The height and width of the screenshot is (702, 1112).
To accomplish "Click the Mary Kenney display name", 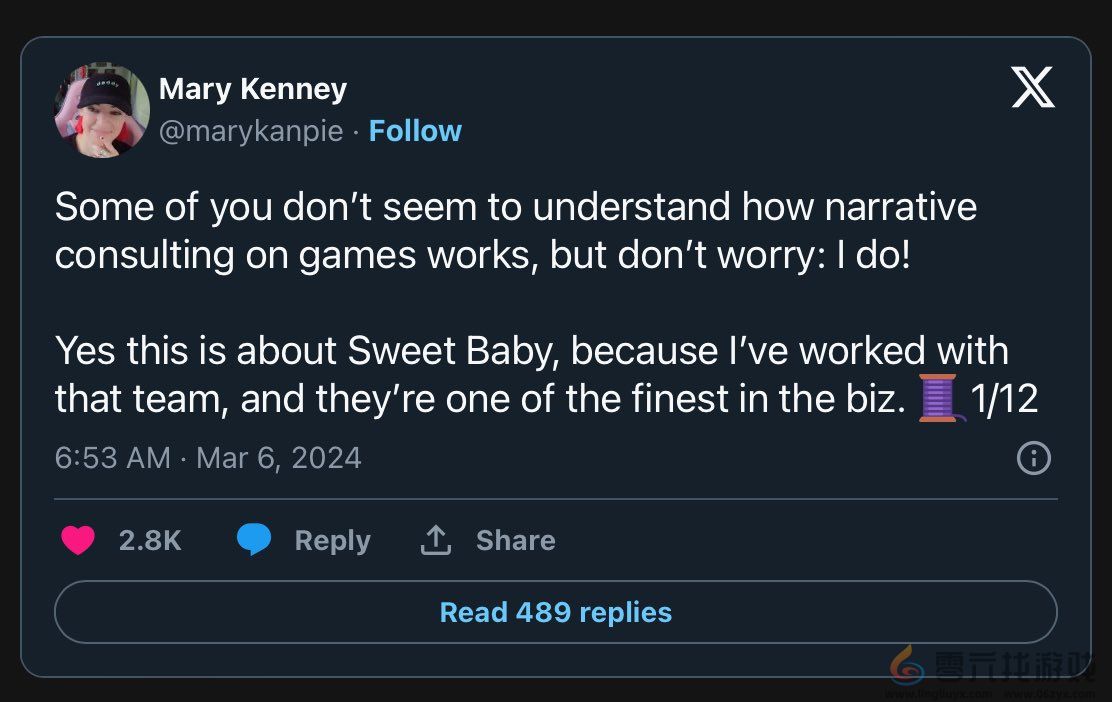I will (253, 89).
